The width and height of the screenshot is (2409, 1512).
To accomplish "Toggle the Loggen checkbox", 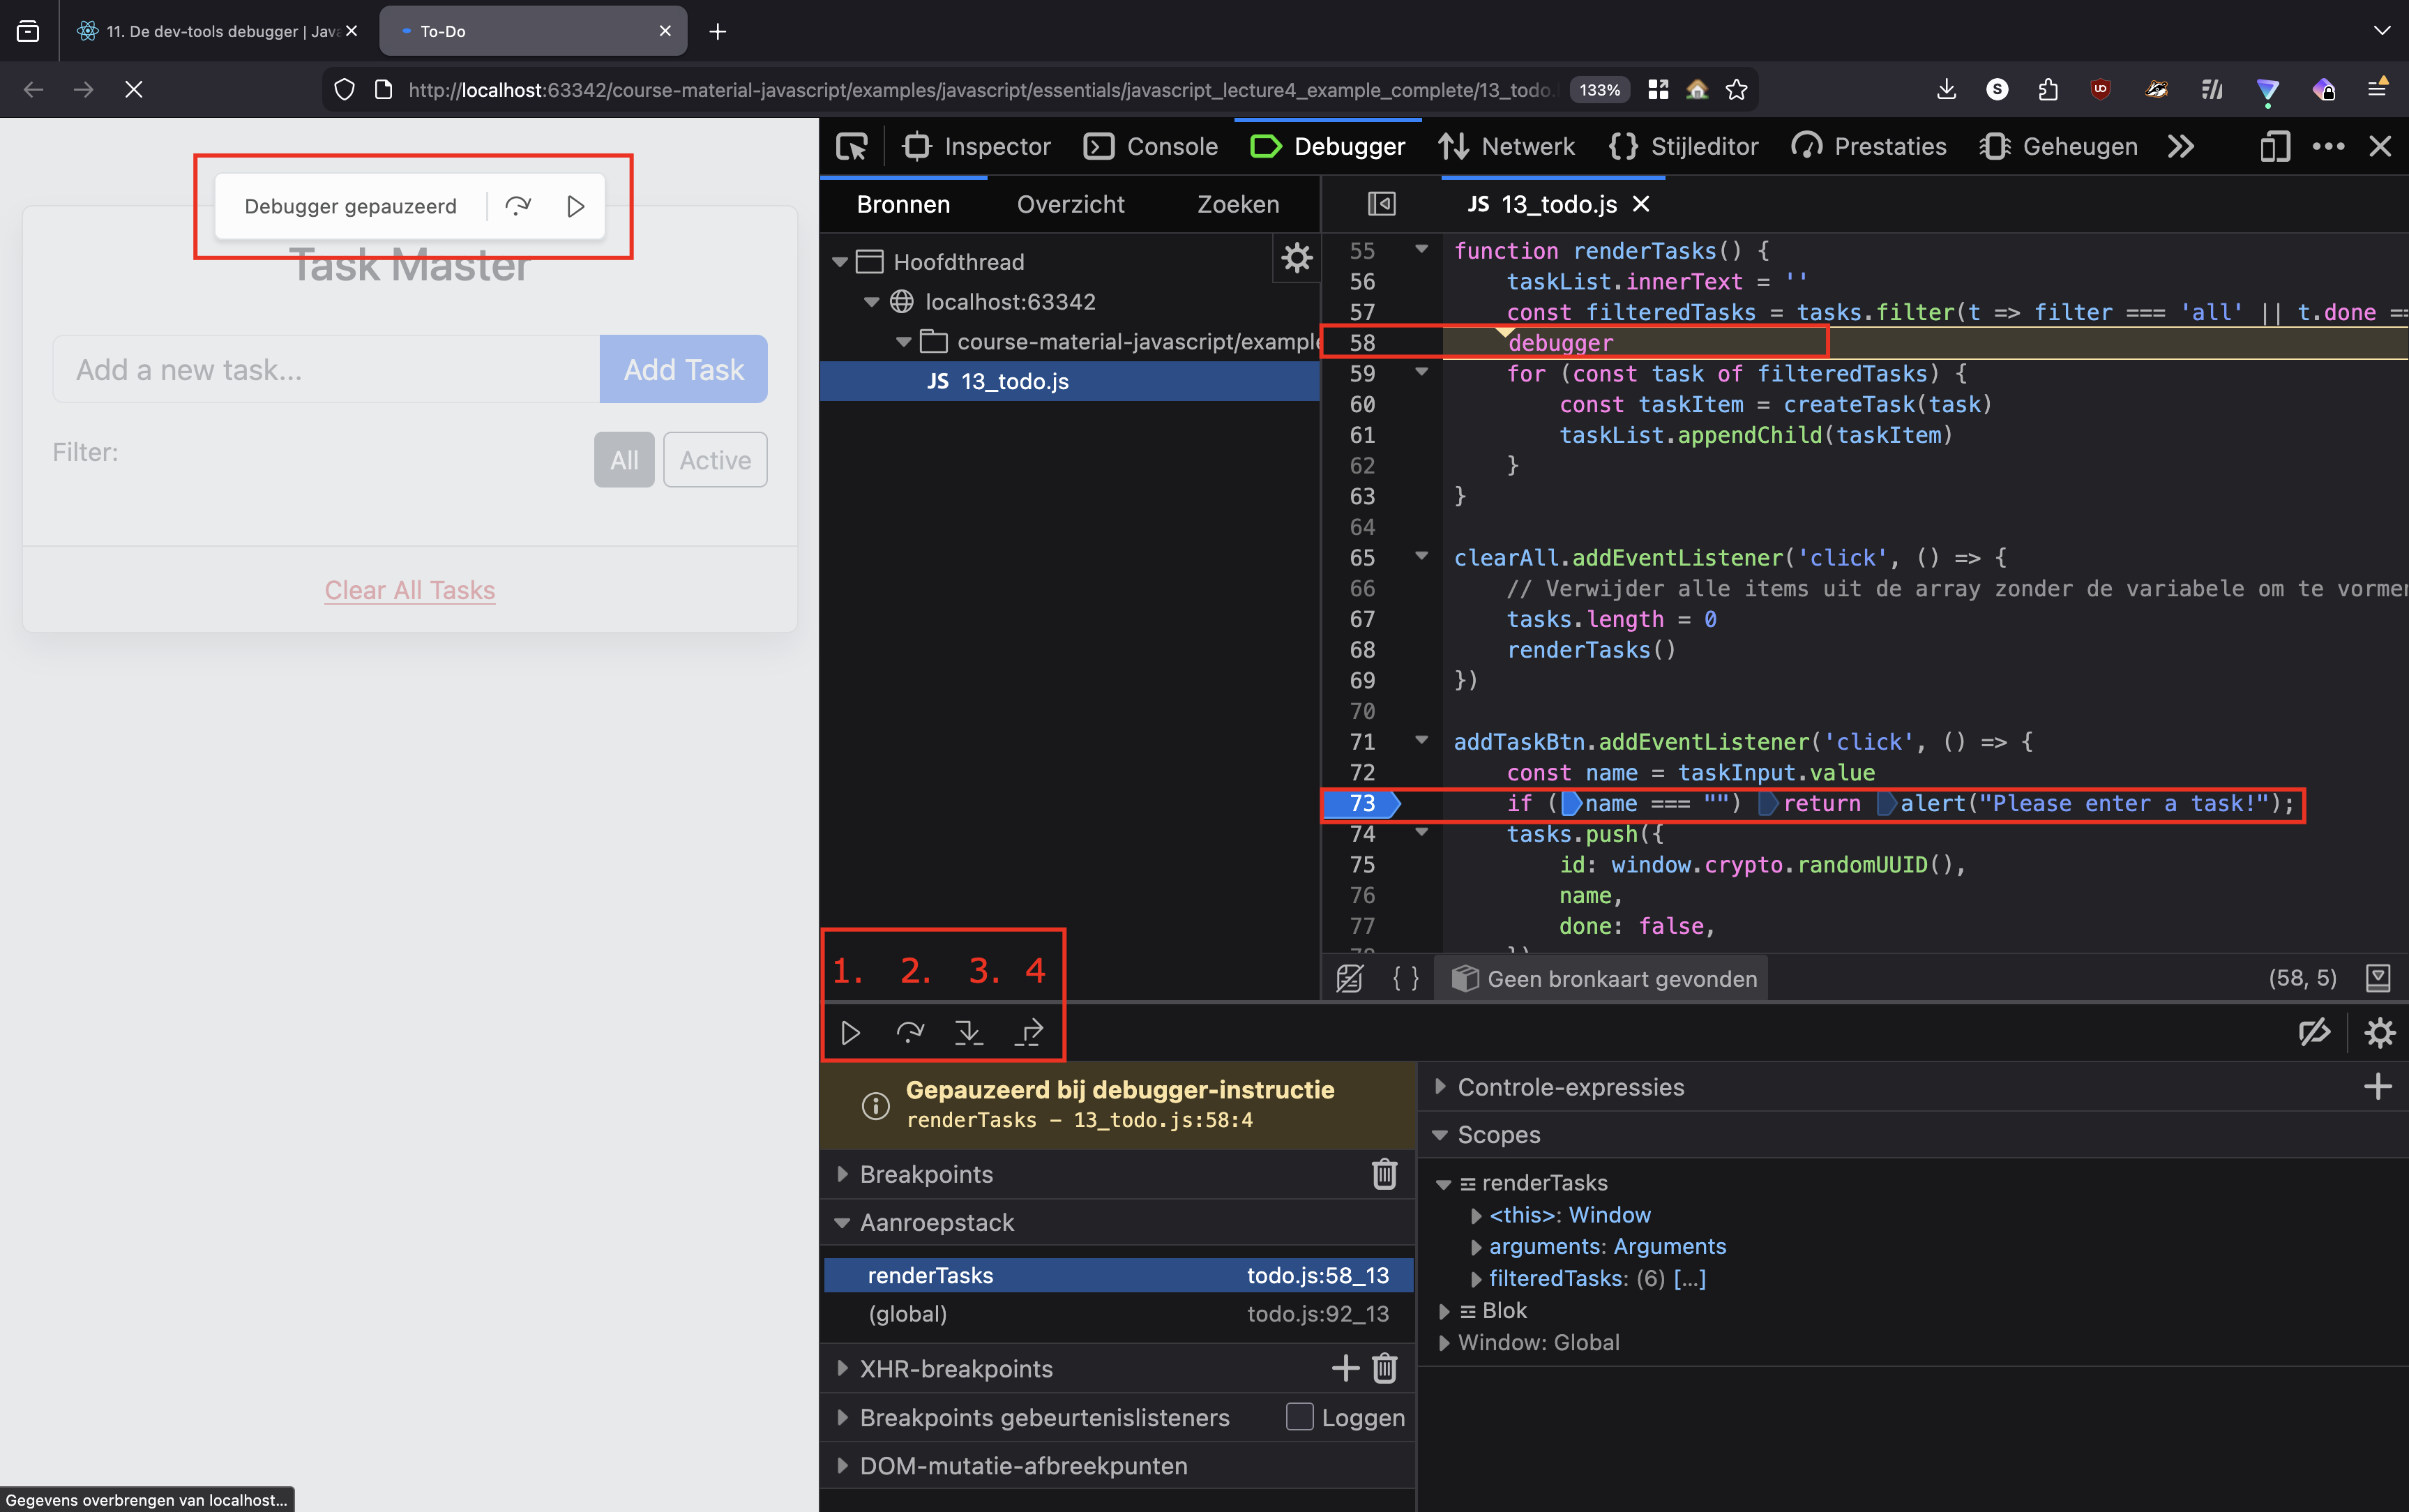I will [1297, 1417].
